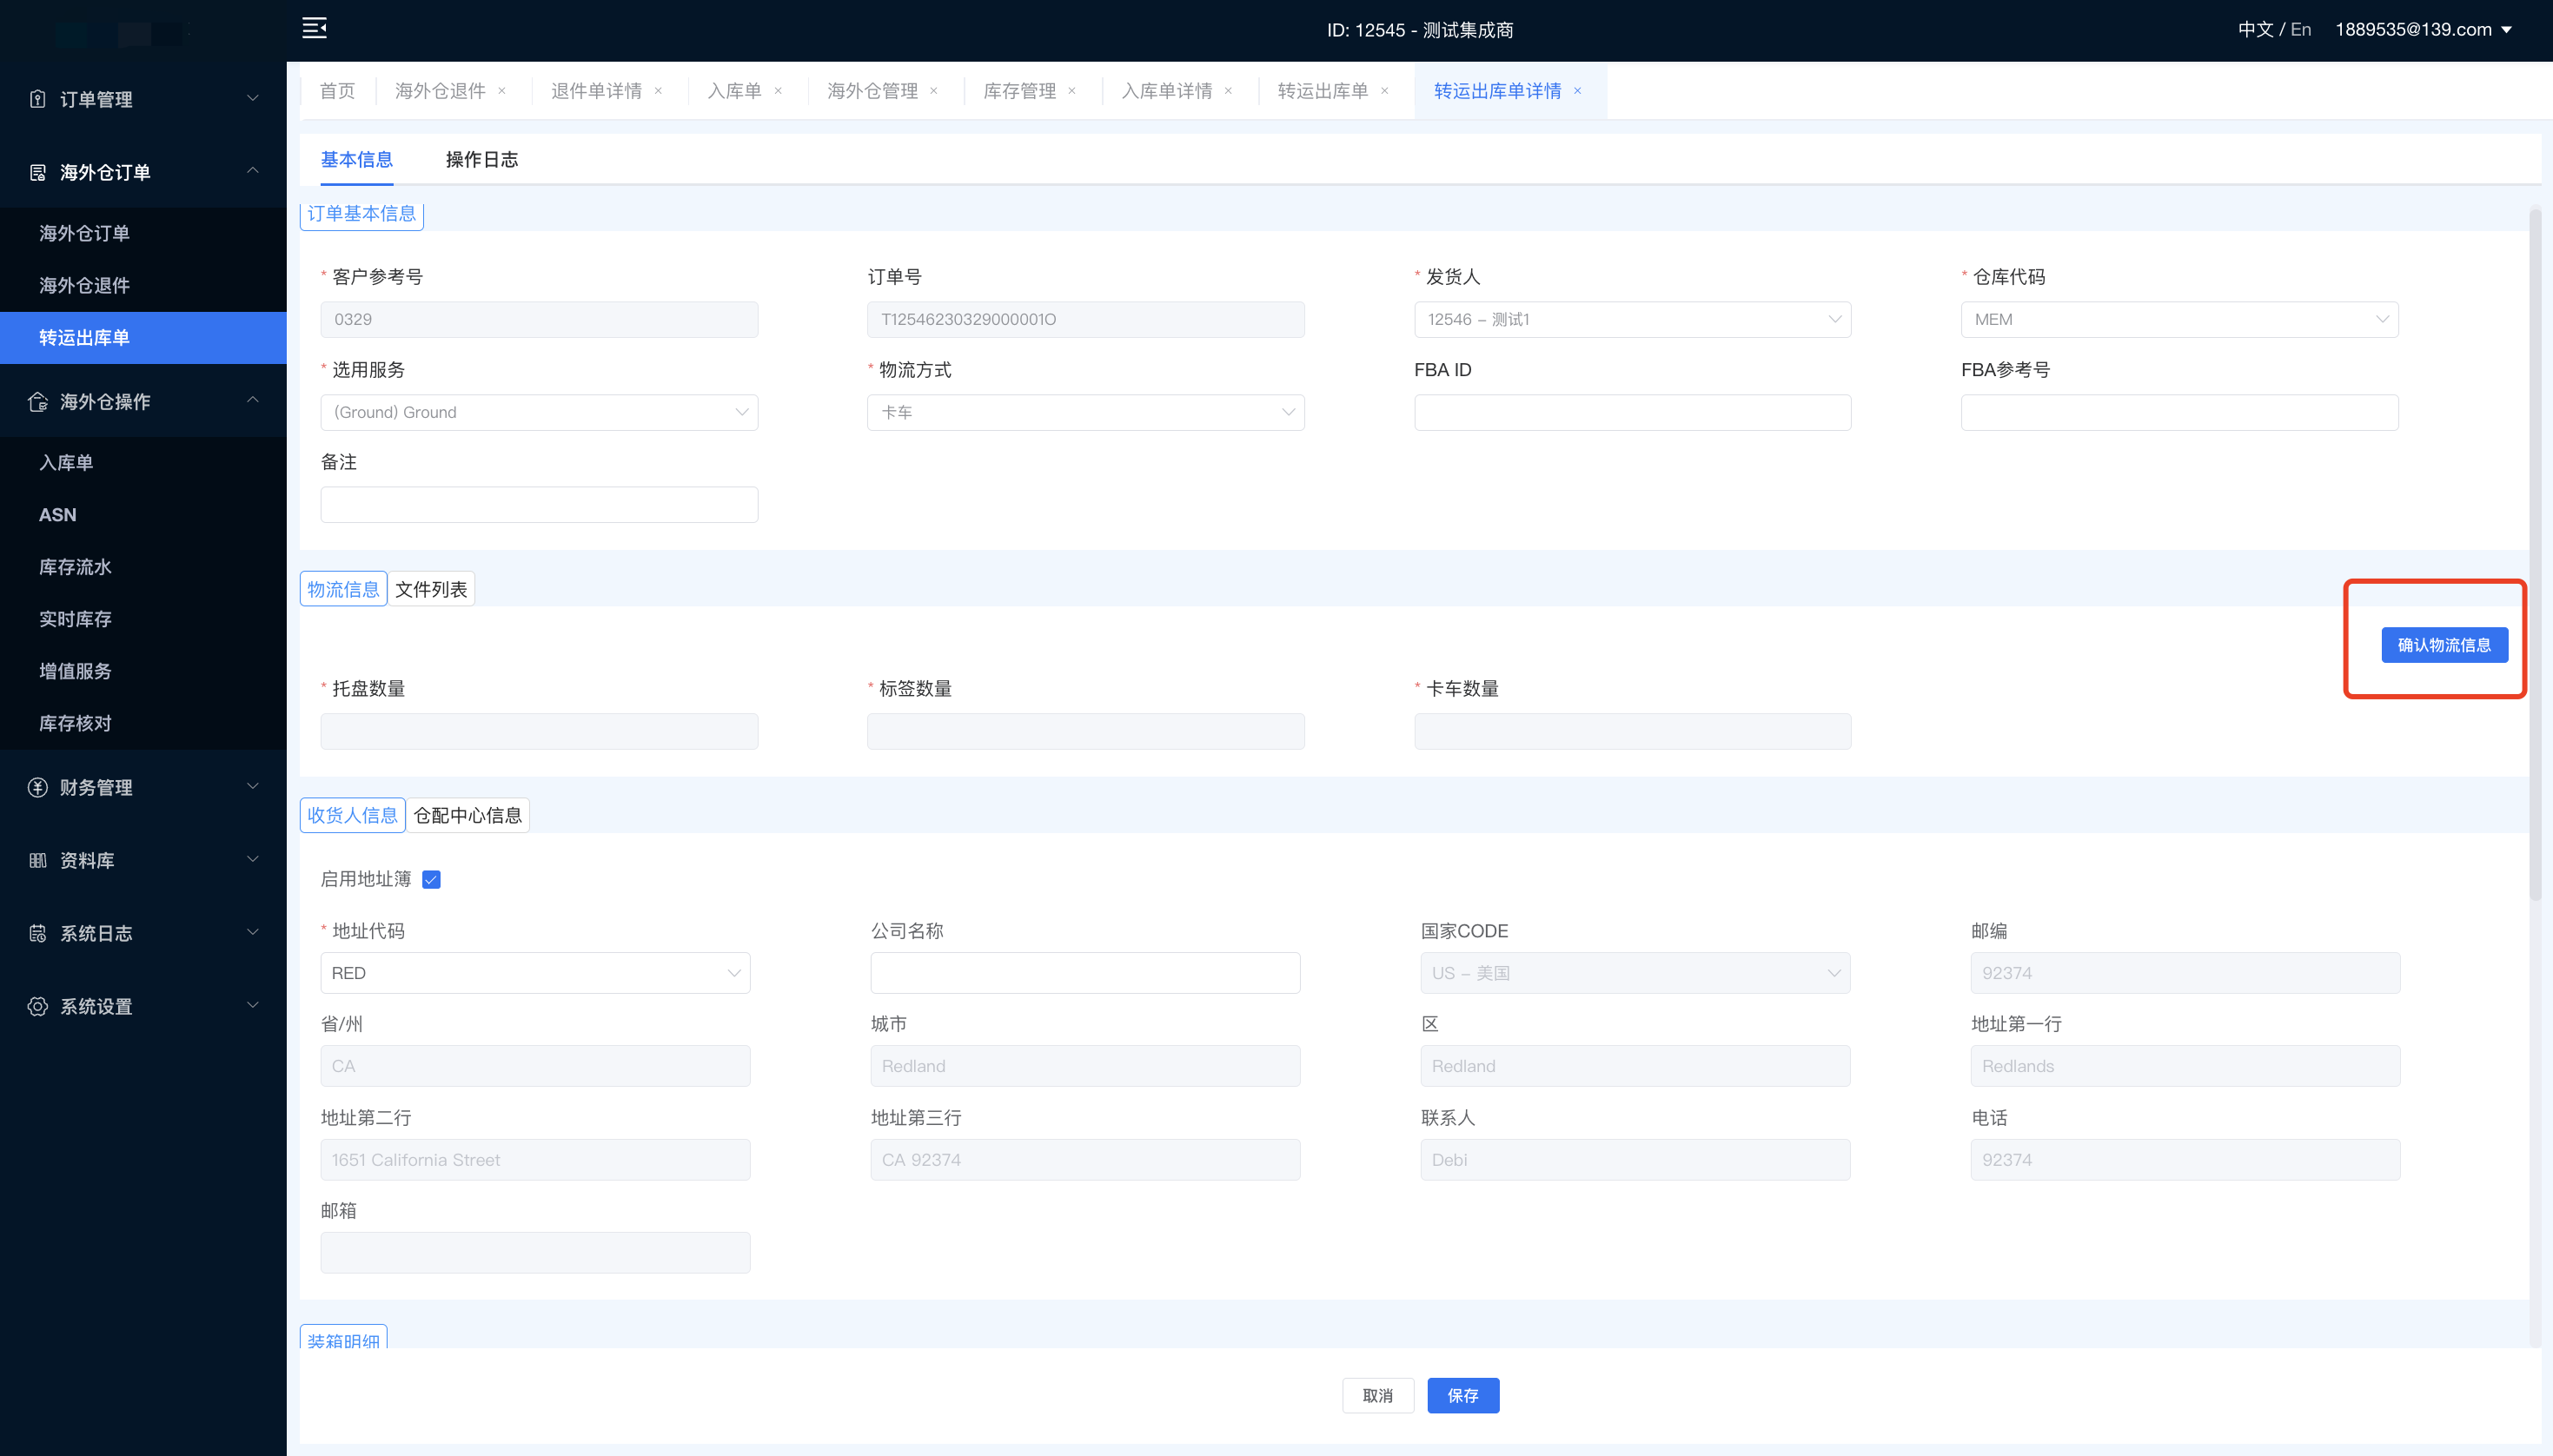Switch to the 首页 tab

(337, 91)
